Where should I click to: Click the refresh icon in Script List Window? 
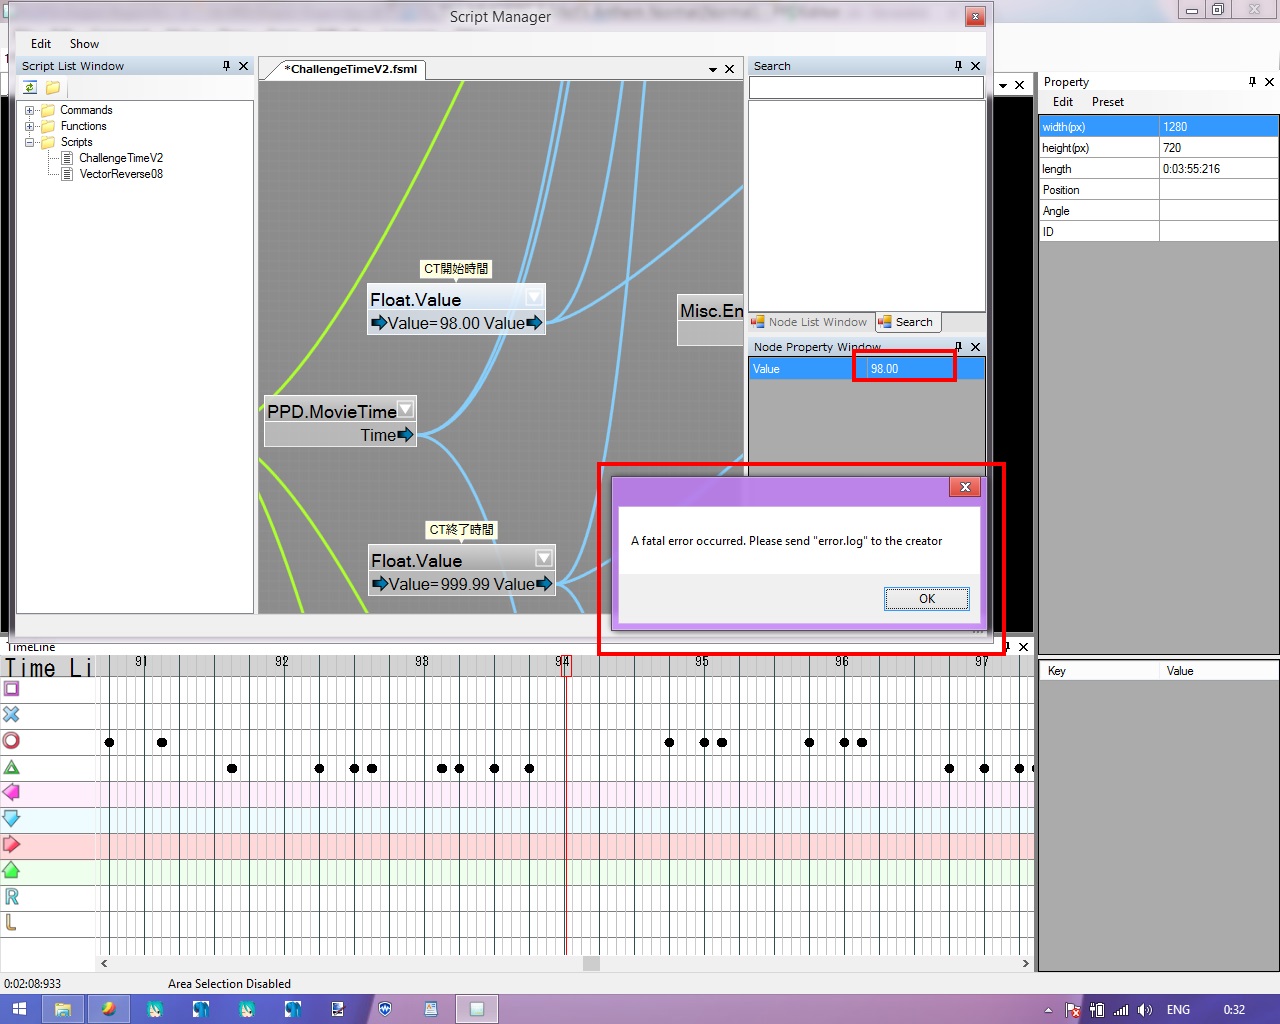click(x=30, y=88)
